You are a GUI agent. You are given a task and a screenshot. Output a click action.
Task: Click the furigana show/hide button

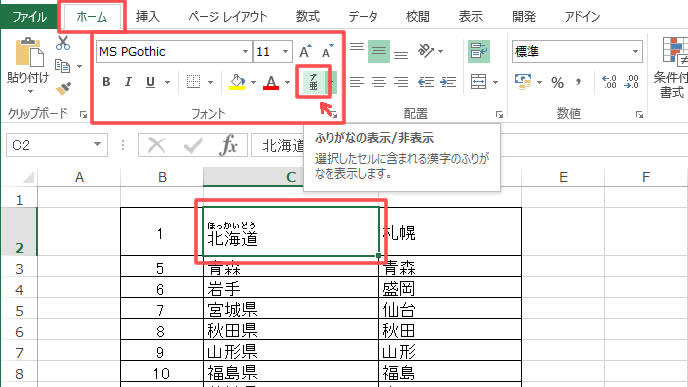pyautogui.click(x=313, y=82)
